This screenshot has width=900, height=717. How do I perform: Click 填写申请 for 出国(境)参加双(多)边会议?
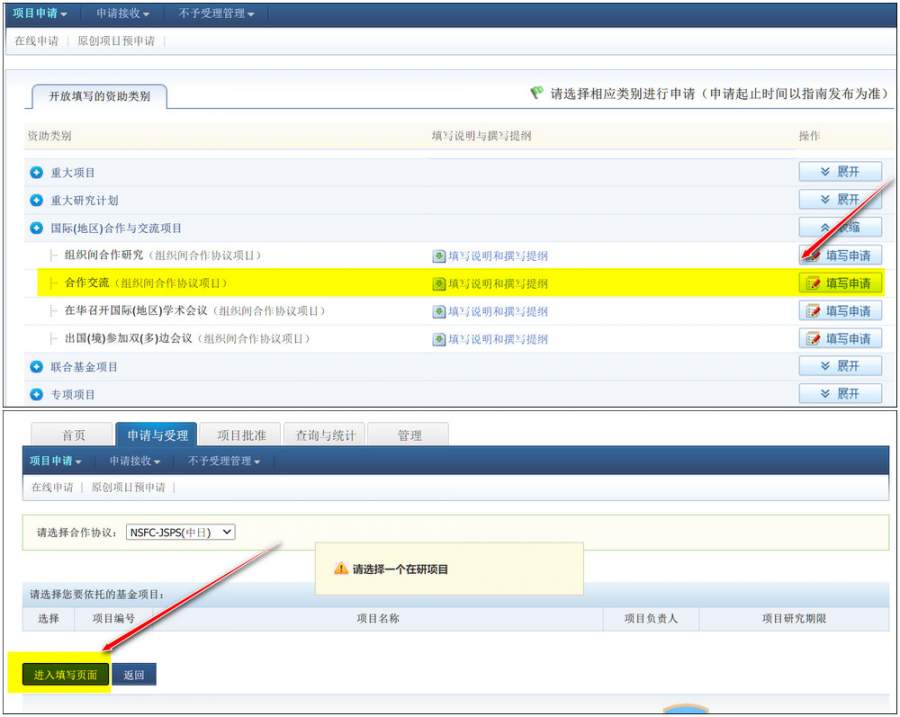[840, 338]
